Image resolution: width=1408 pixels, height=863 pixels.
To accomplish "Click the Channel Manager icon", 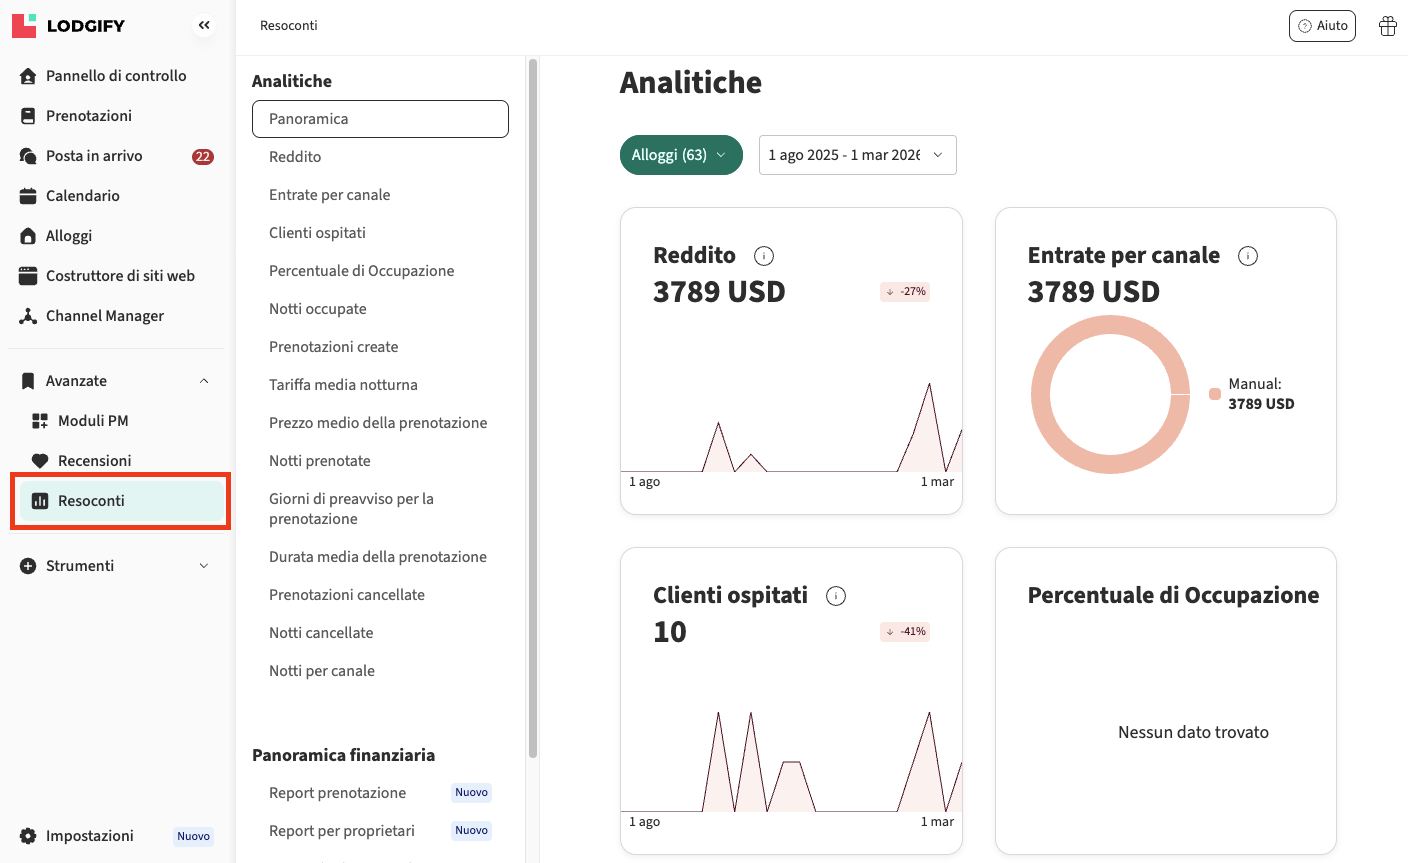I will 28,316.
